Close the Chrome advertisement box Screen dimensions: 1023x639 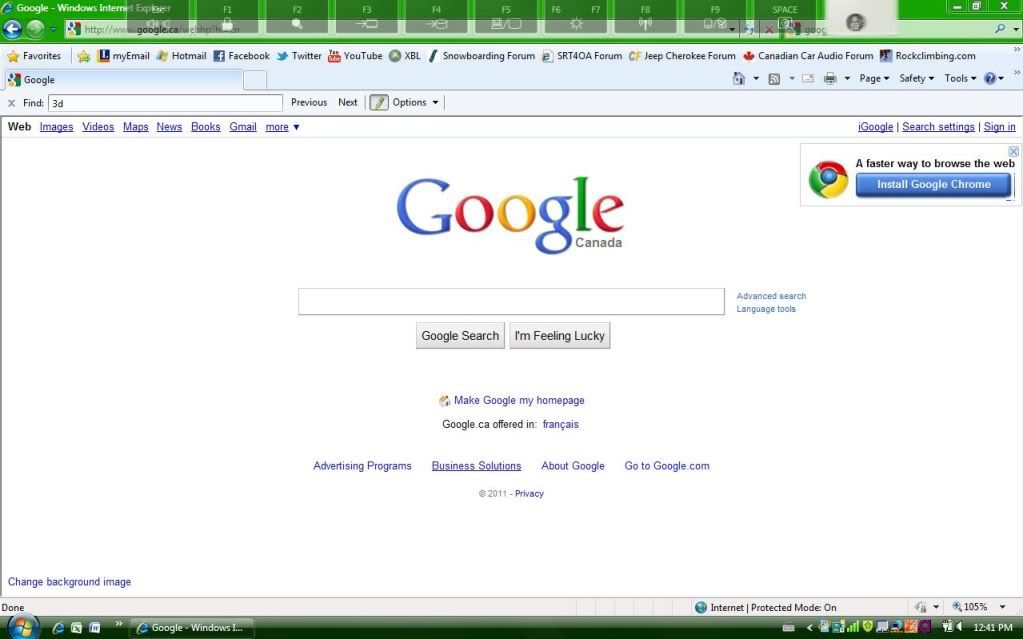(1013, 151)
